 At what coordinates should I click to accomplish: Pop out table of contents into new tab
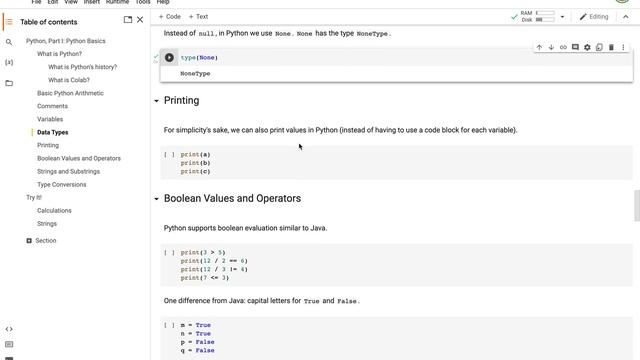(128, 20)
